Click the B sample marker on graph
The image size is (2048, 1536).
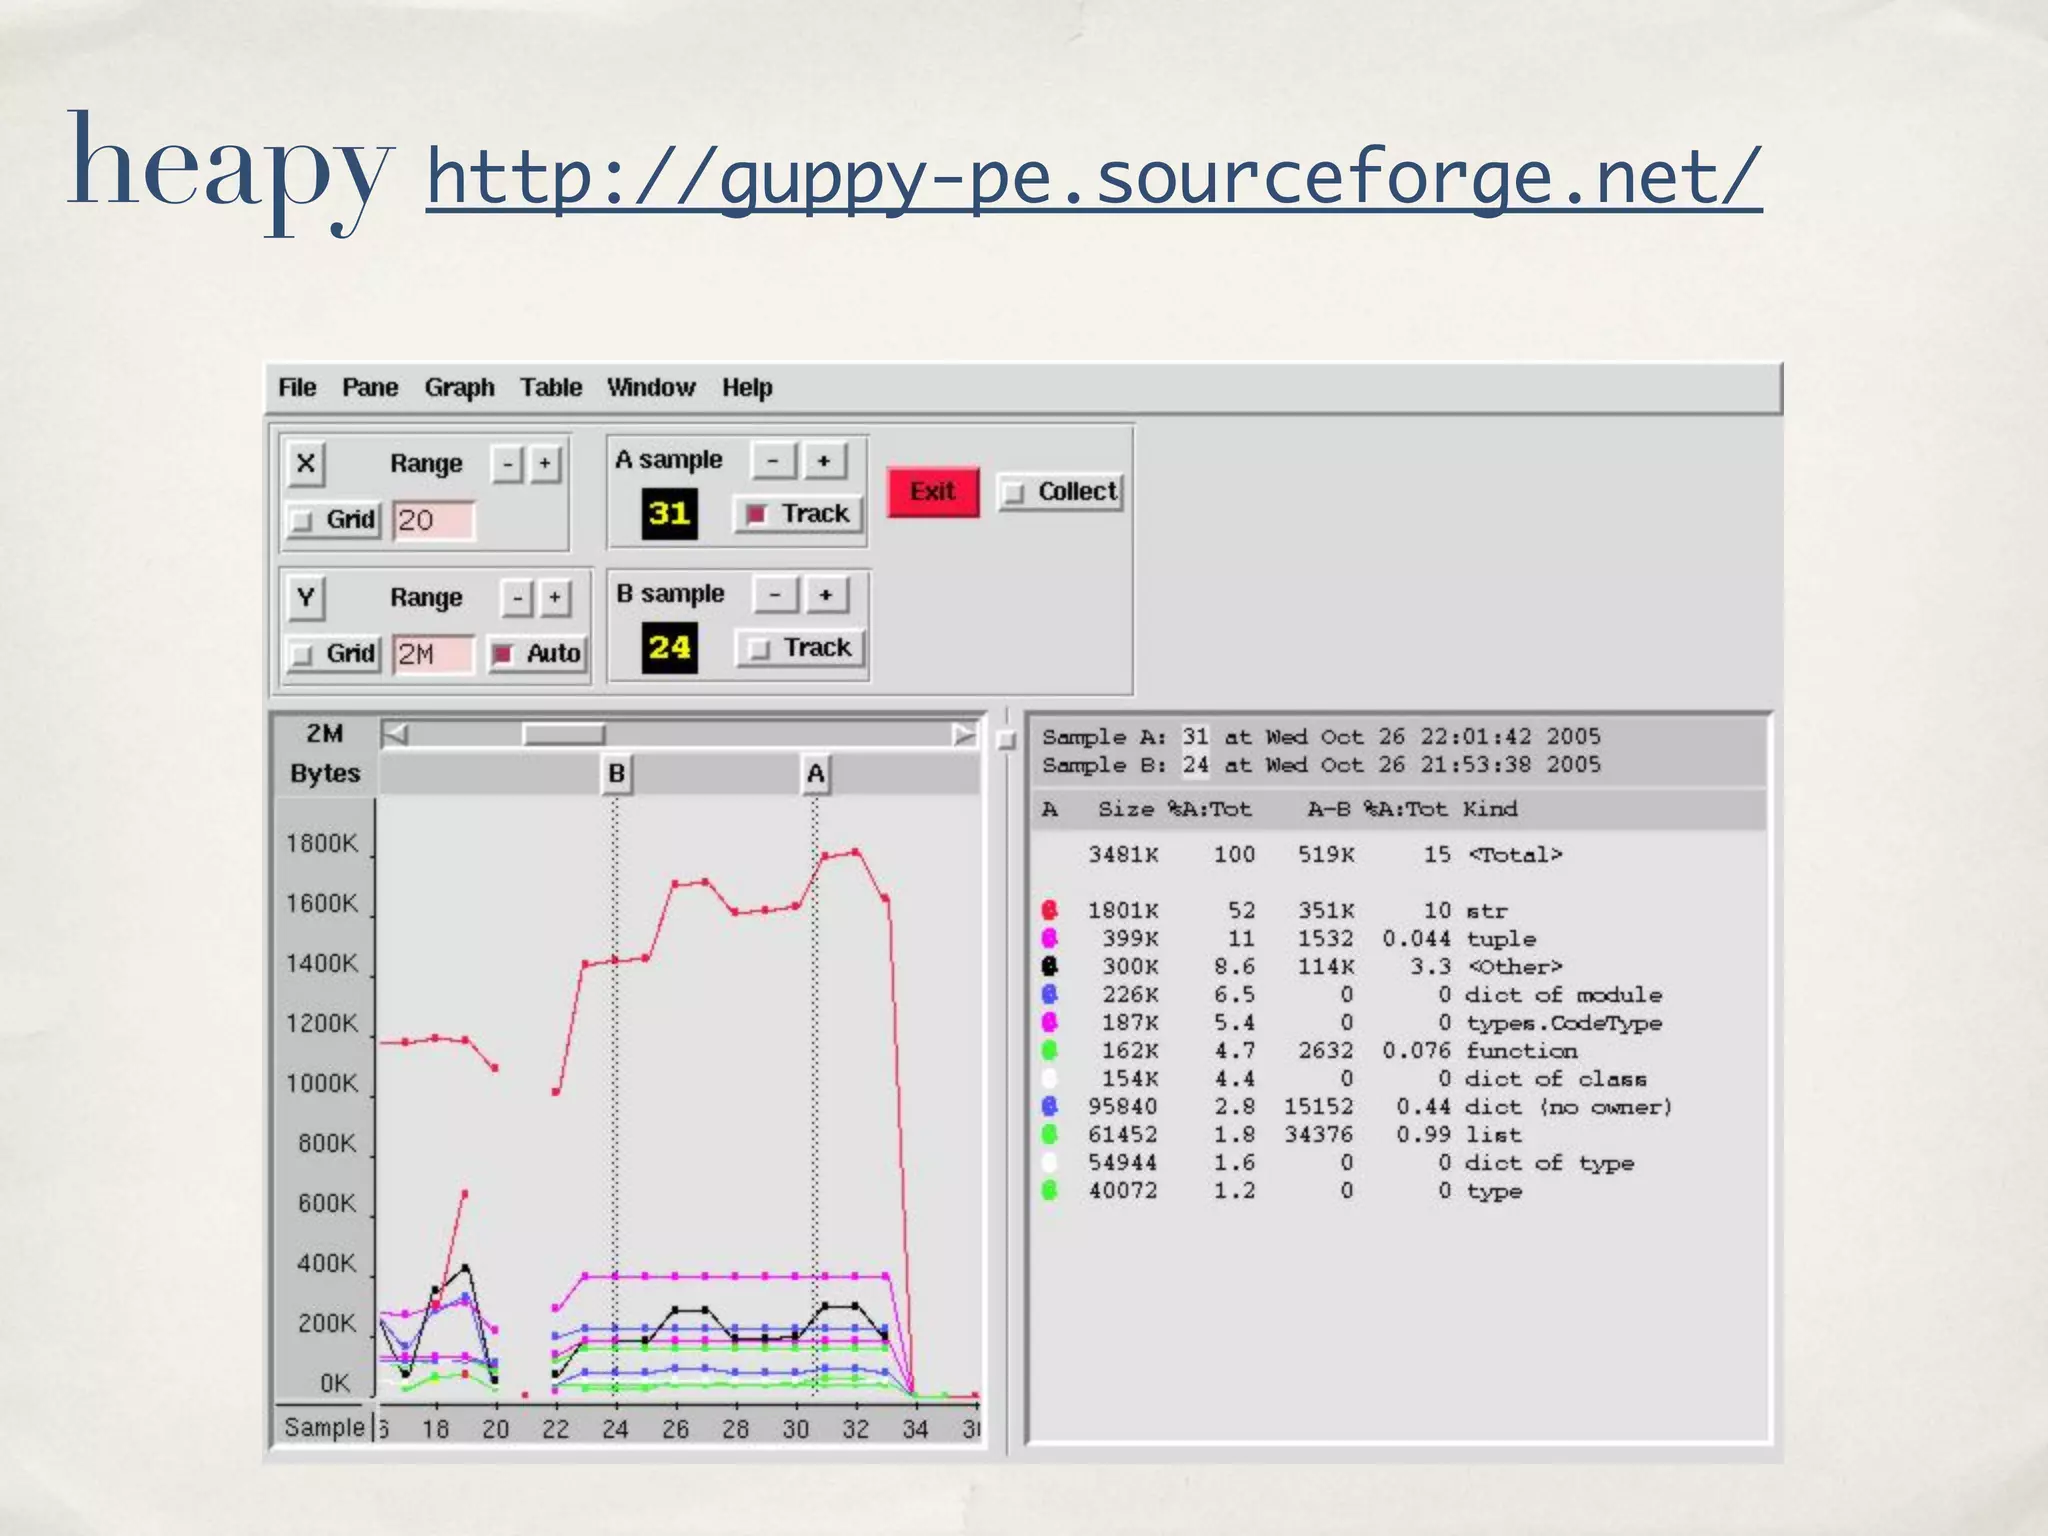coord(616,774)
